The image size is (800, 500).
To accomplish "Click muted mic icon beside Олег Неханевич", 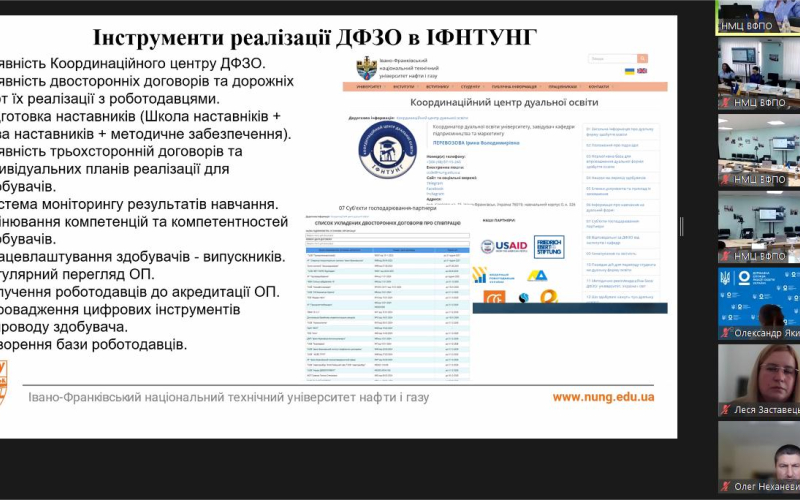I will 725,486.
